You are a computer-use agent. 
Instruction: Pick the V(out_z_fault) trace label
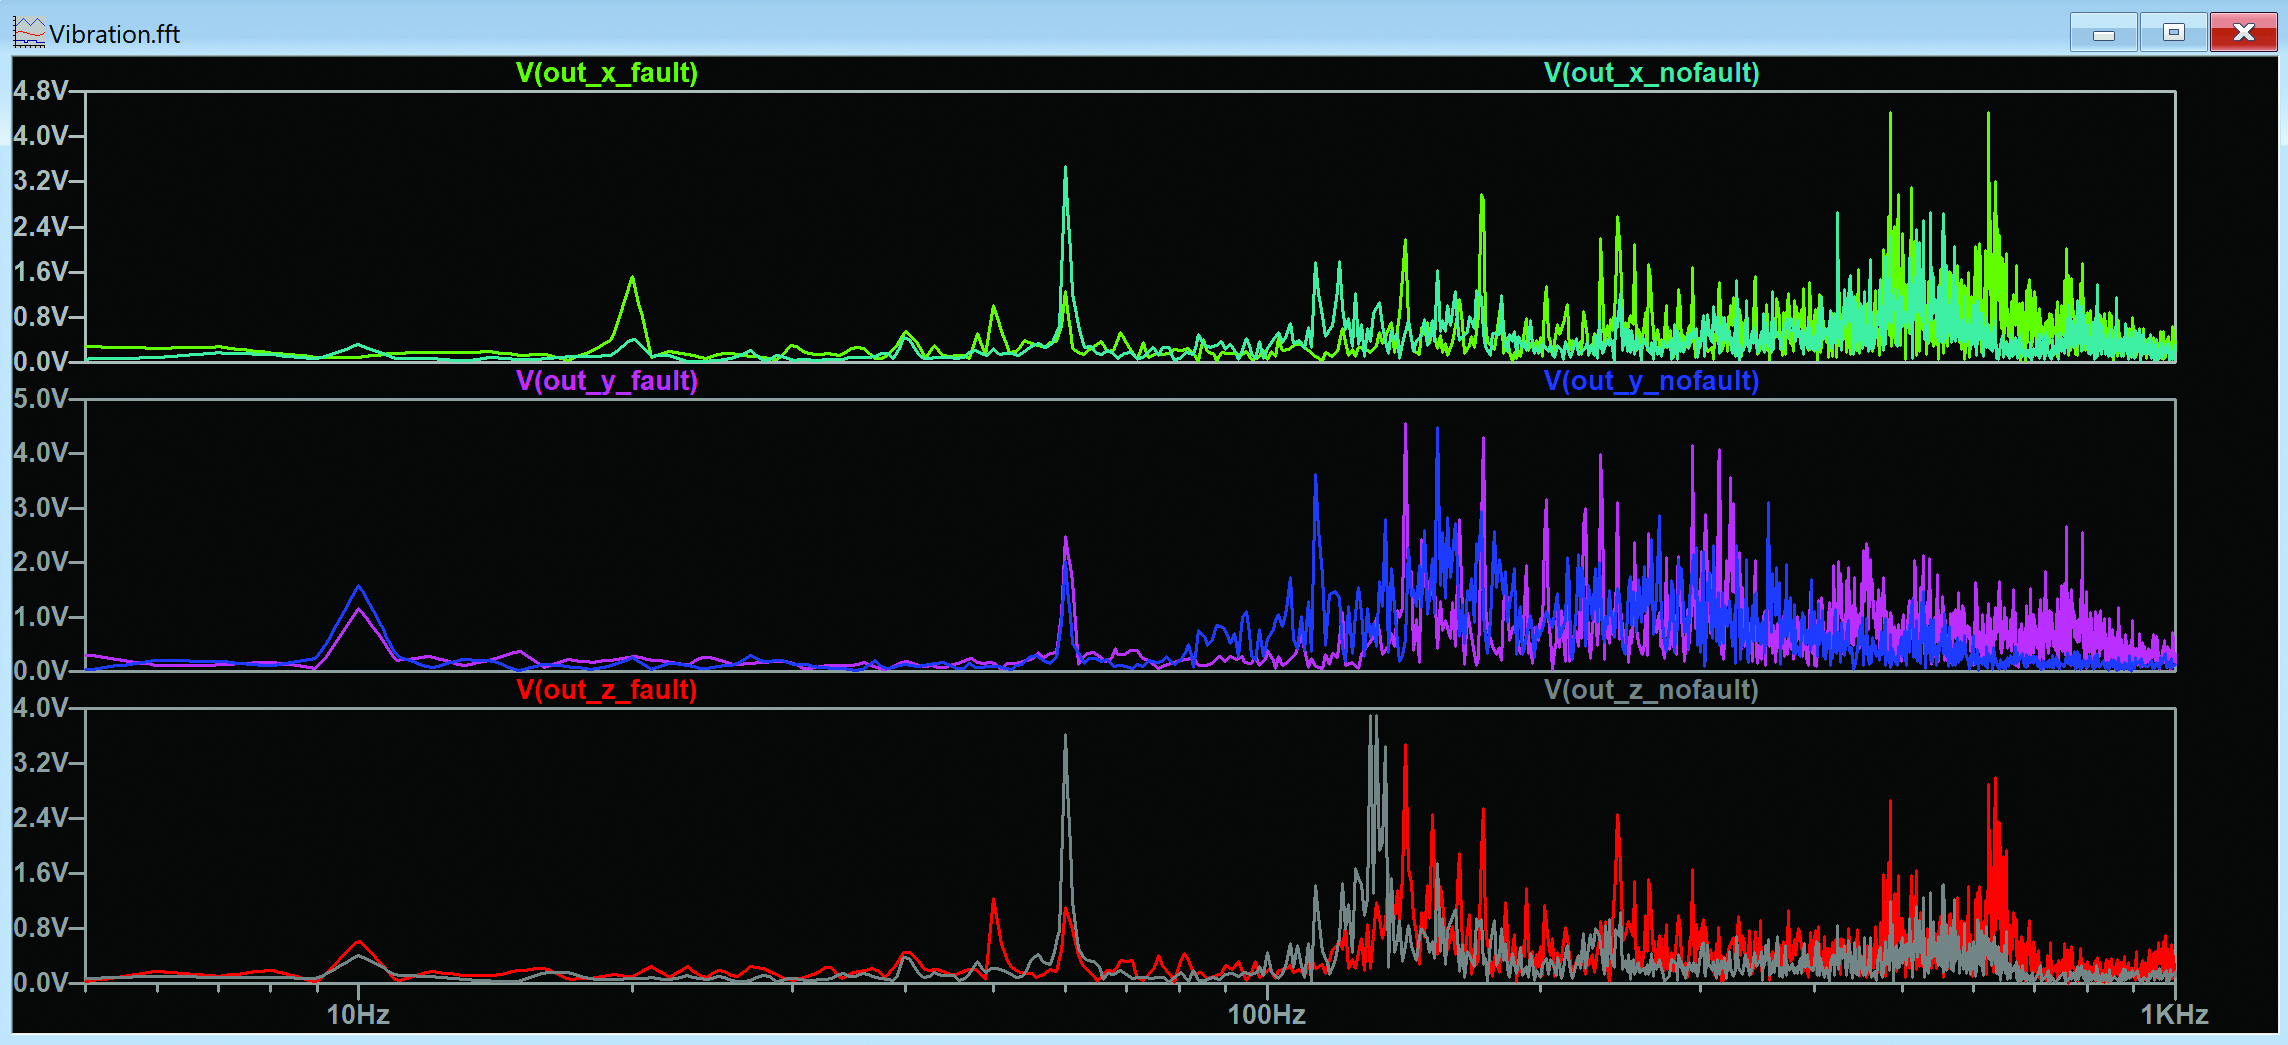pyautogui.click(x=607, y=690)
